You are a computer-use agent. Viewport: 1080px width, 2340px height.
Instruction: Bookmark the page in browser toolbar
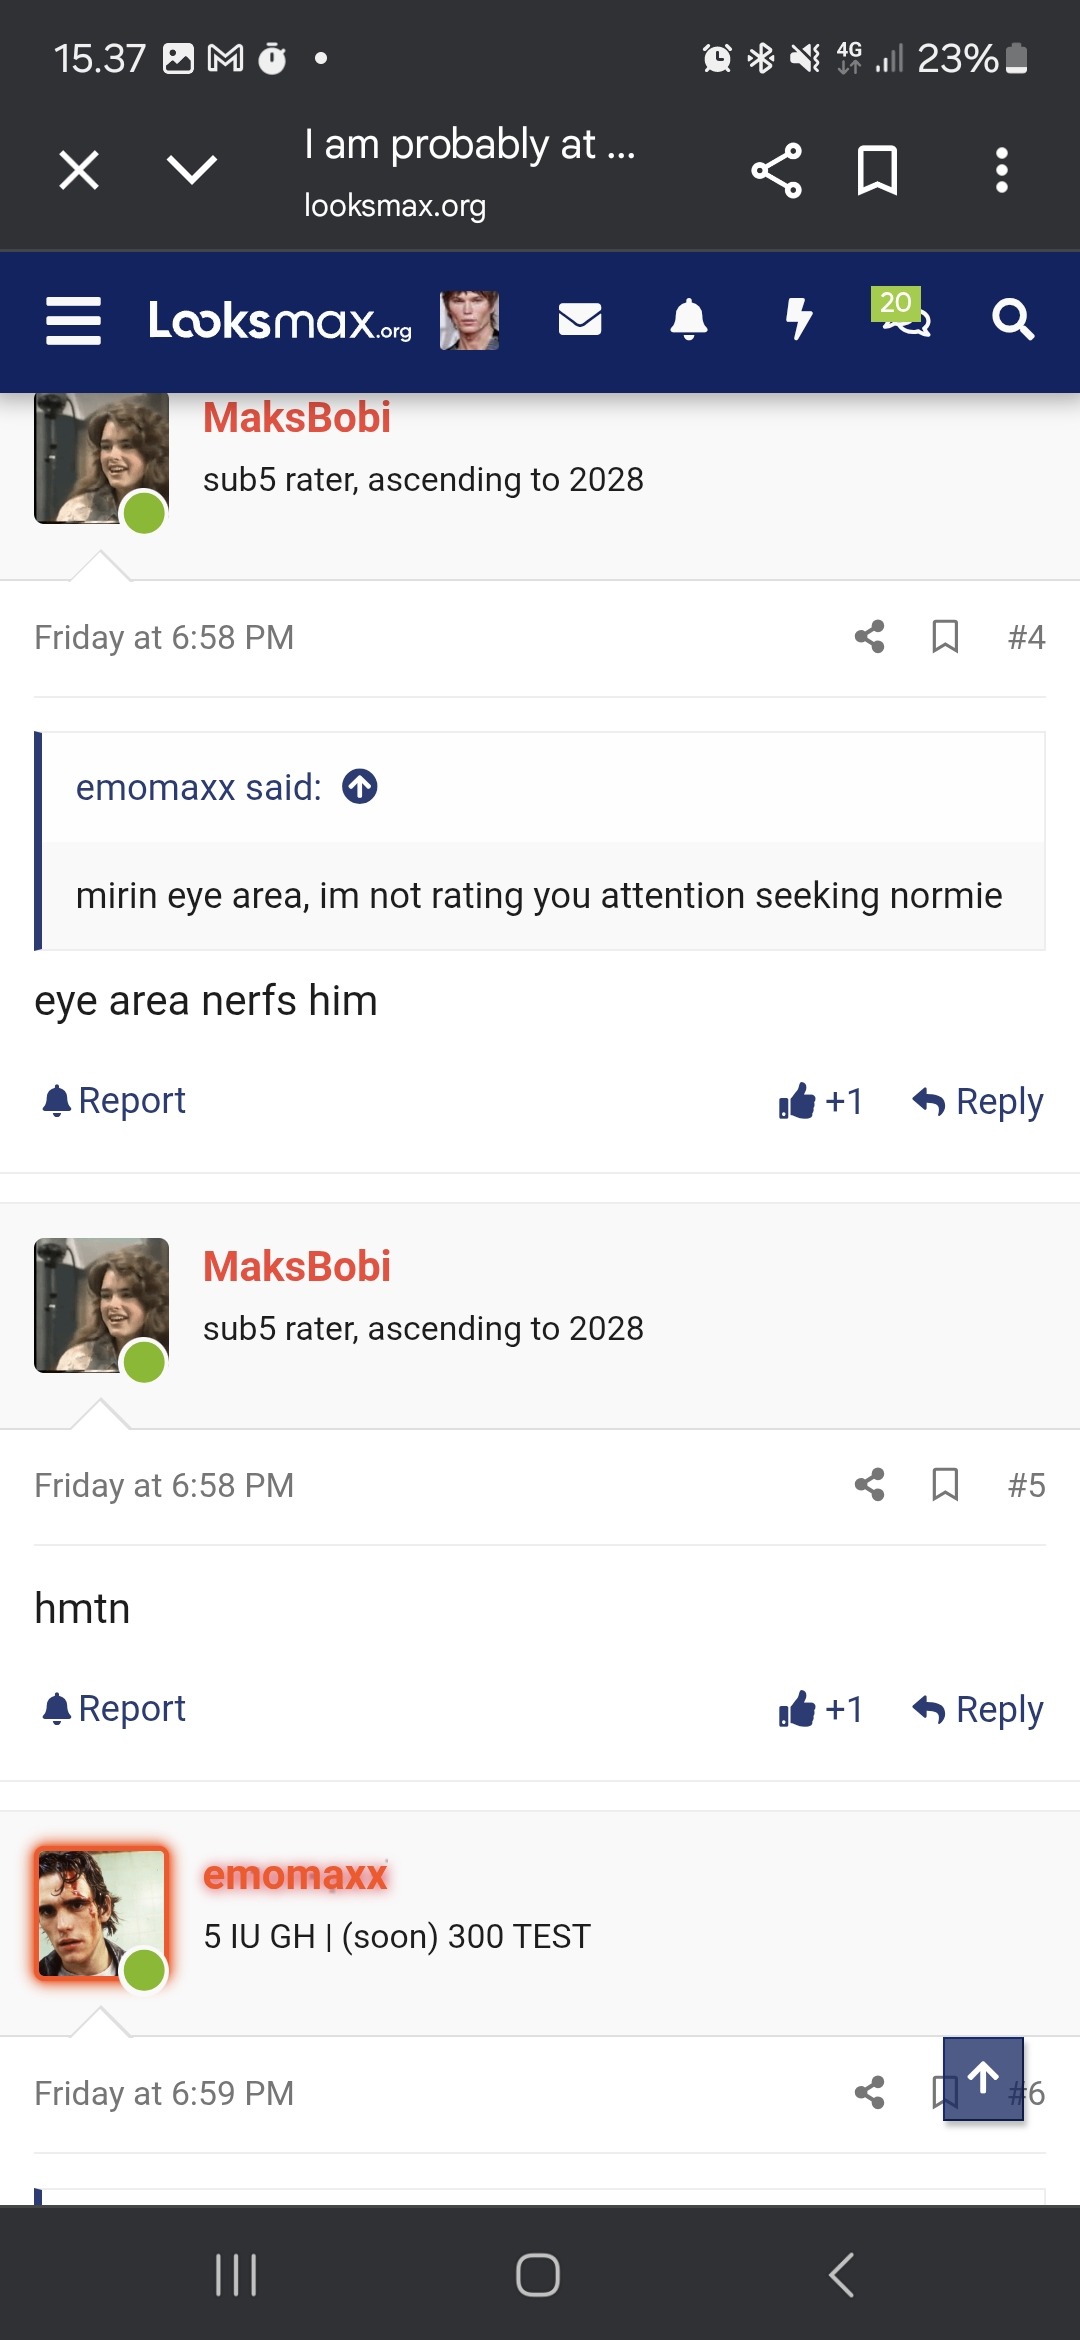[x=878, y=170]
